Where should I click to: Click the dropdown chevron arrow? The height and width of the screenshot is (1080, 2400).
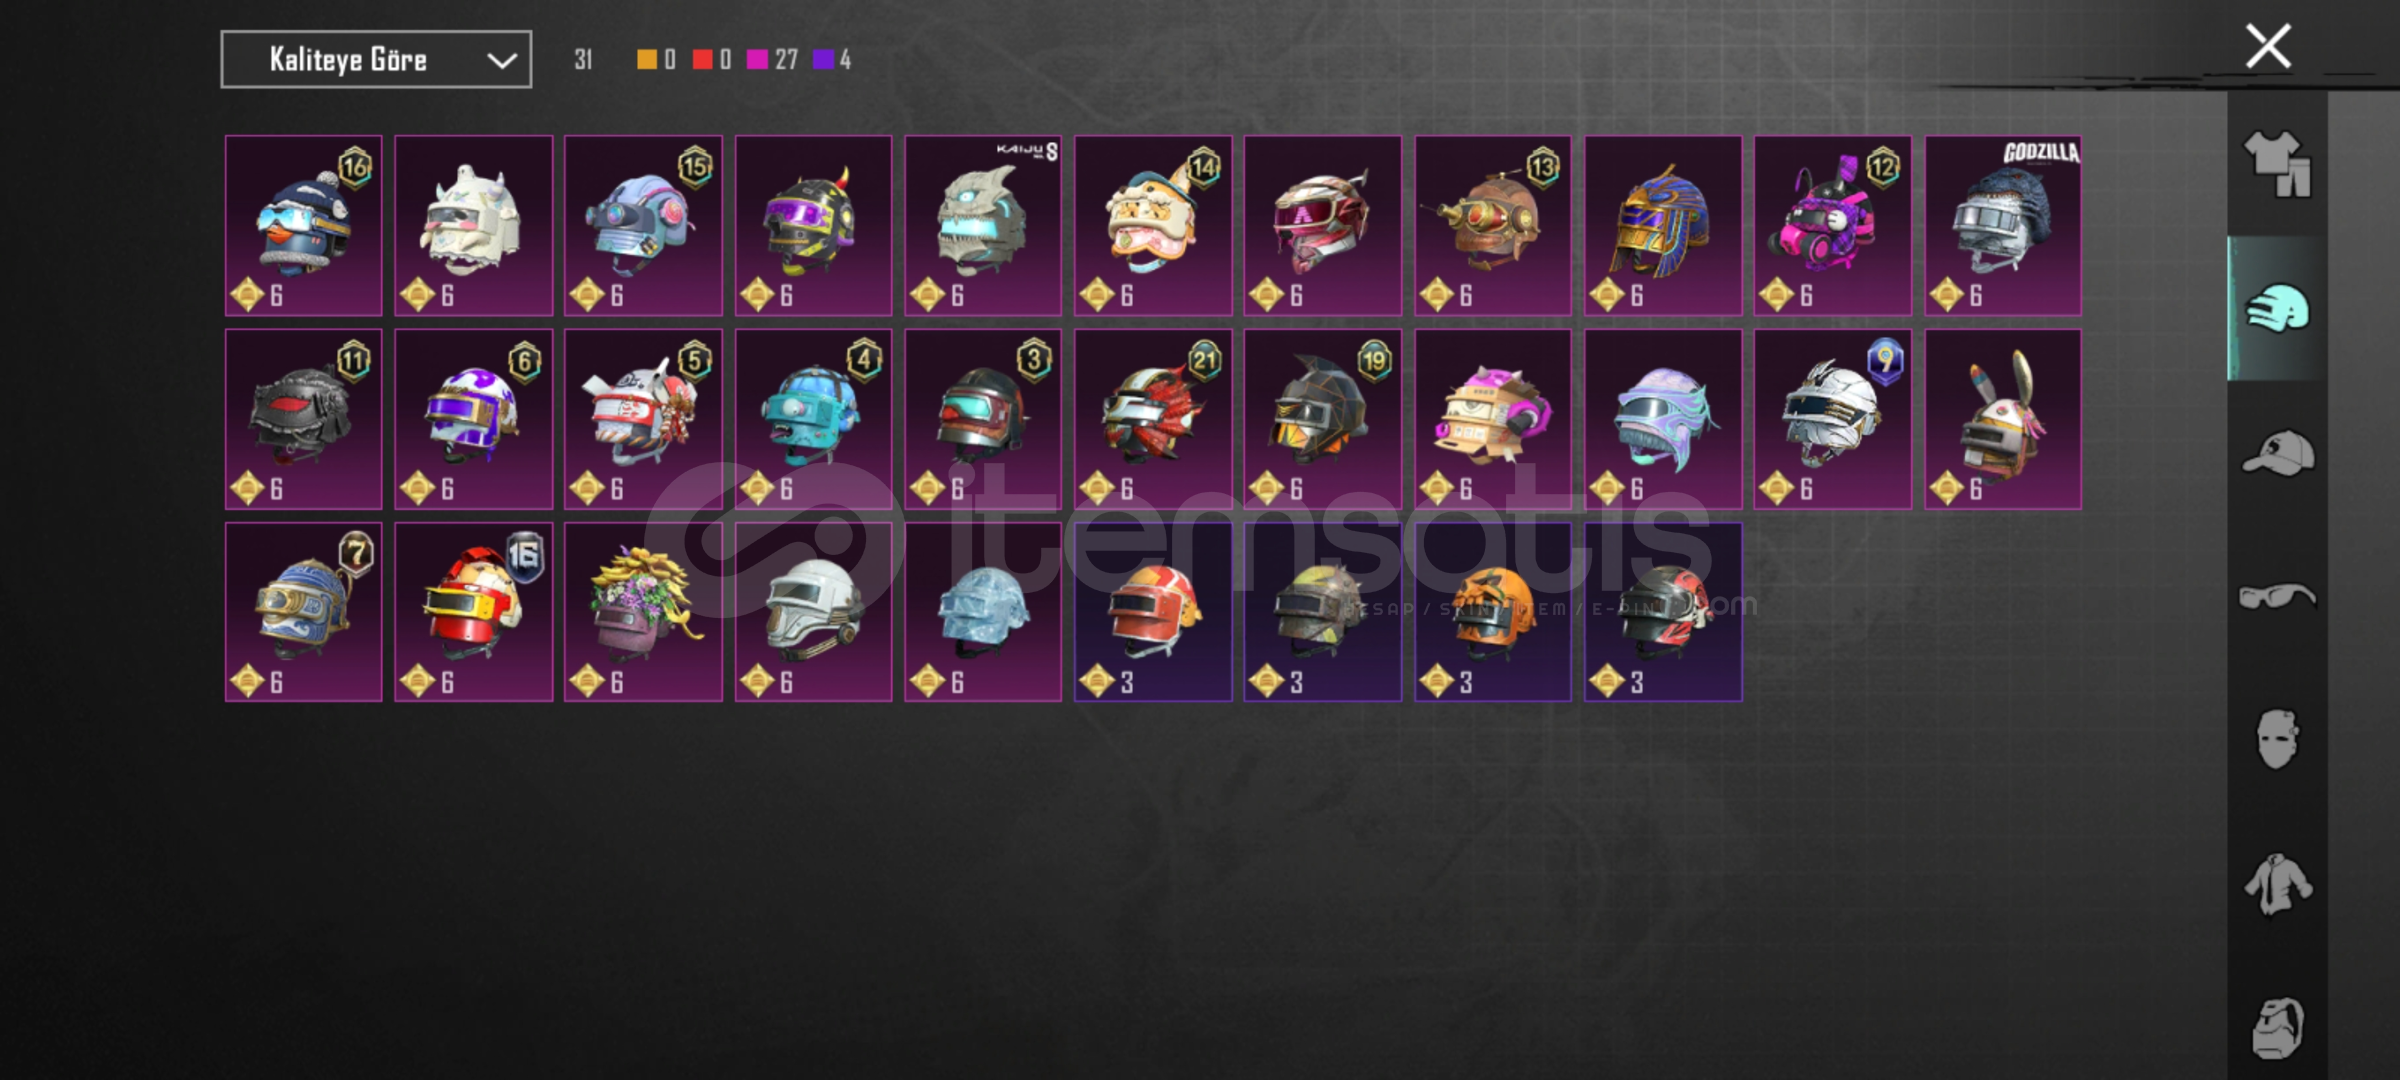(501, 61)
